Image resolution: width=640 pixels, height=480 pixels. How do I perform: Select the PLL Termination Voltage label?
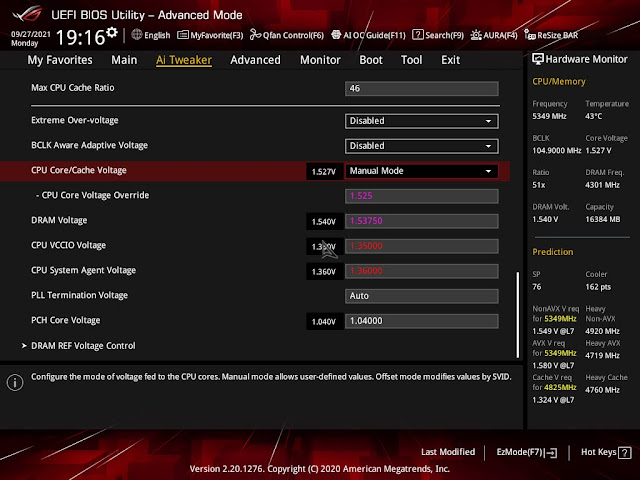tap(79, 295)
